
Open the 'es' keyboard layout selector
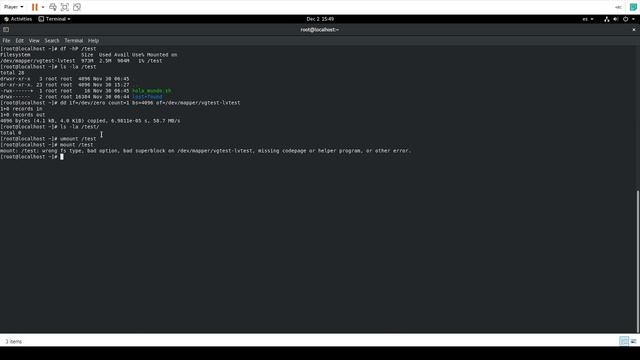coord(588,19)
